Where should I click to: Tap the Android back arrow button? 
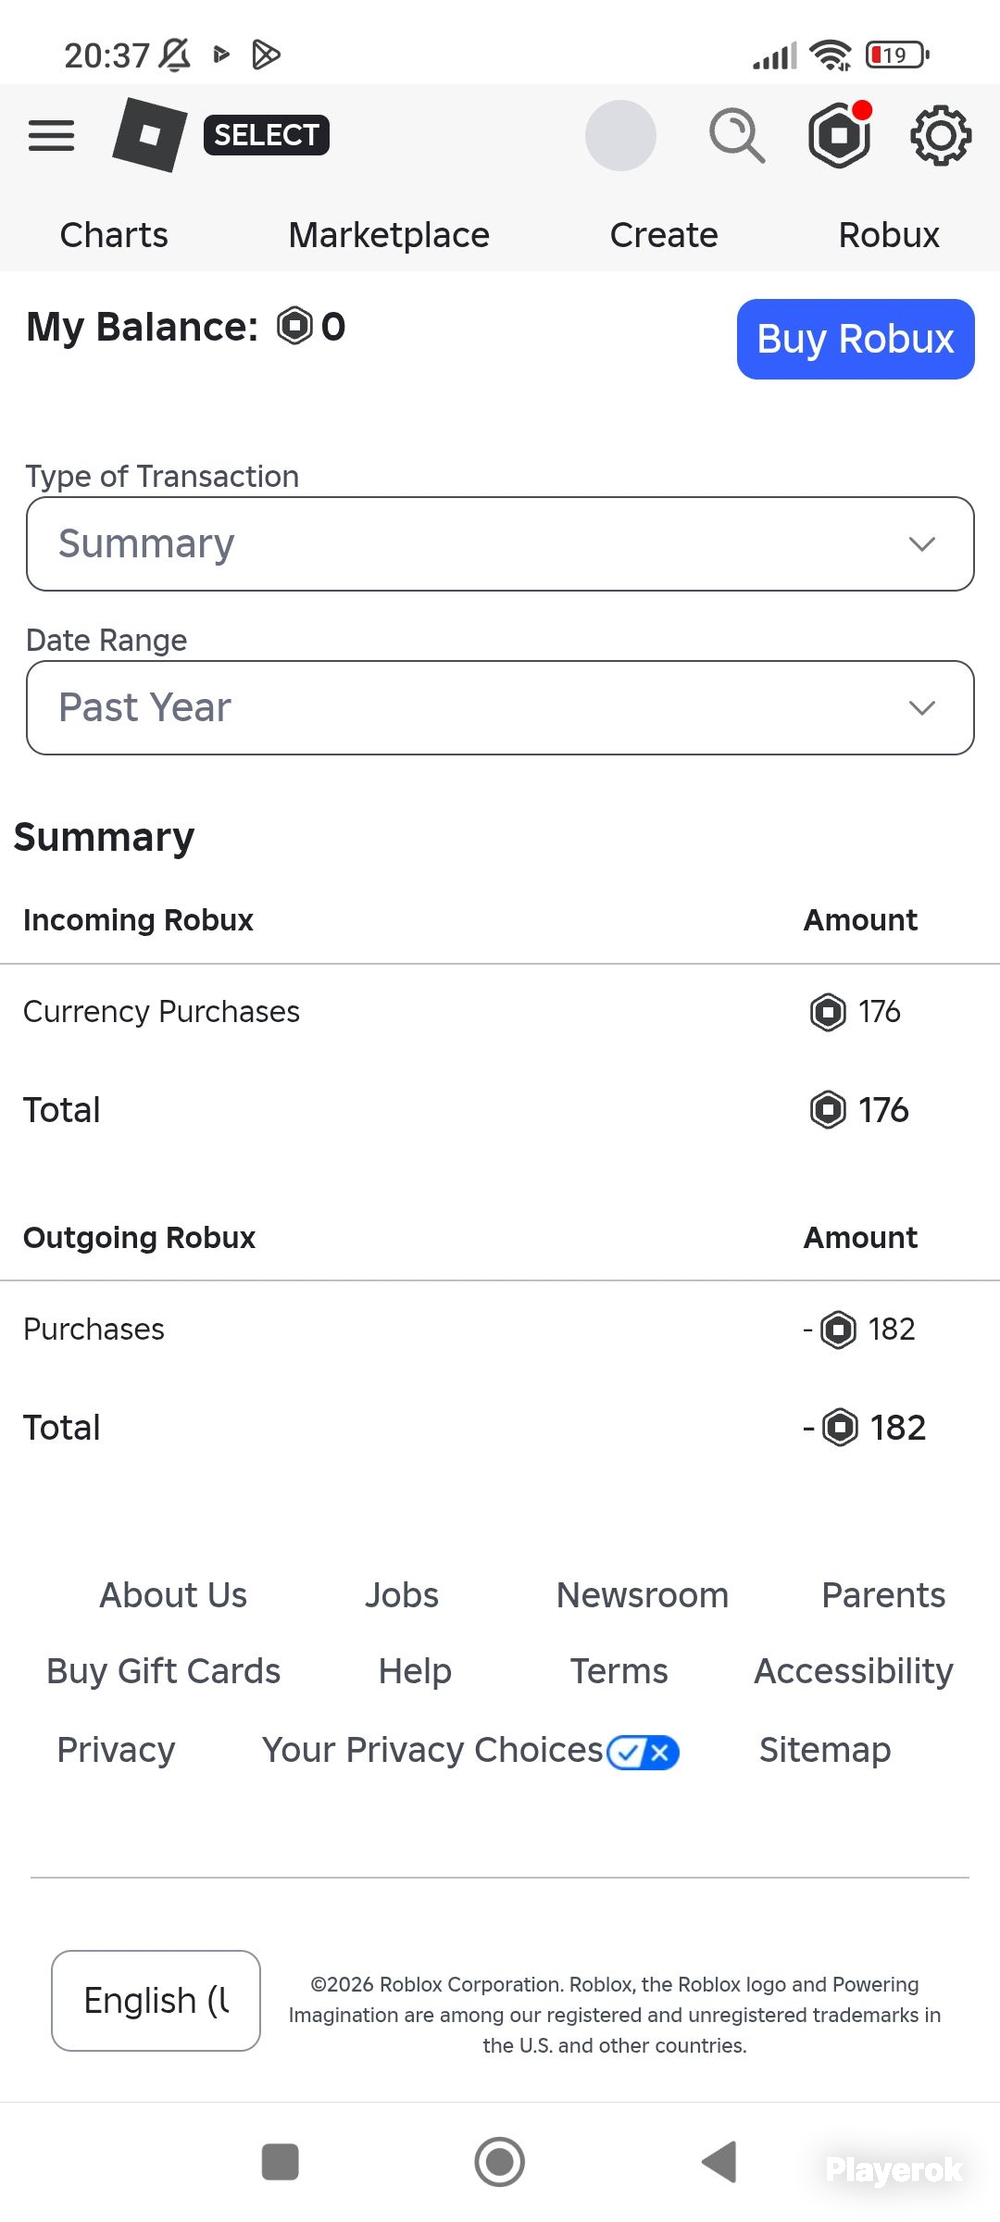point(719,2161)
